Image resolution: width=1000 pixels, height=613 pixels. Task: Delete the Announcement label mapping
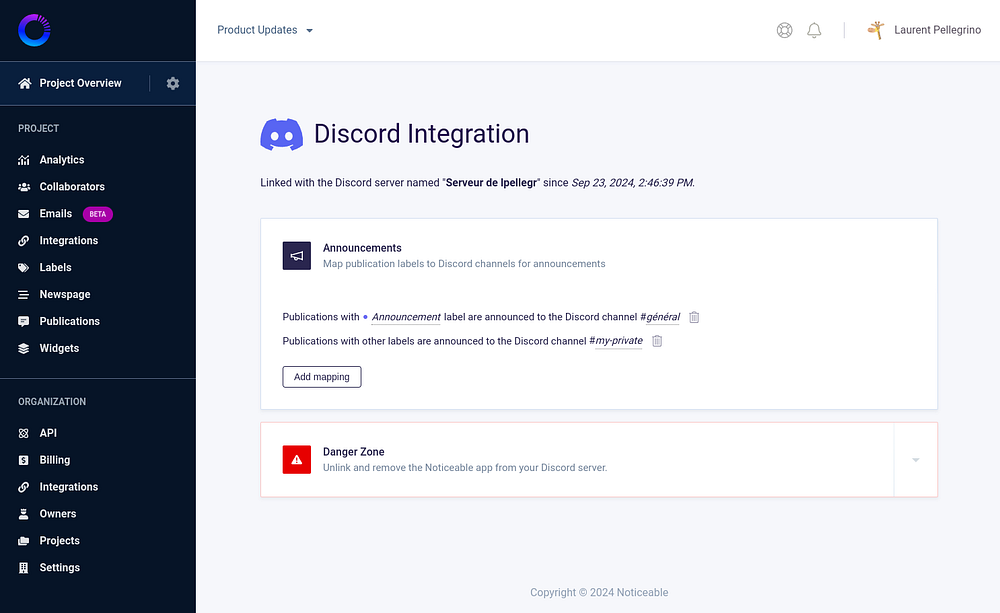694,317
